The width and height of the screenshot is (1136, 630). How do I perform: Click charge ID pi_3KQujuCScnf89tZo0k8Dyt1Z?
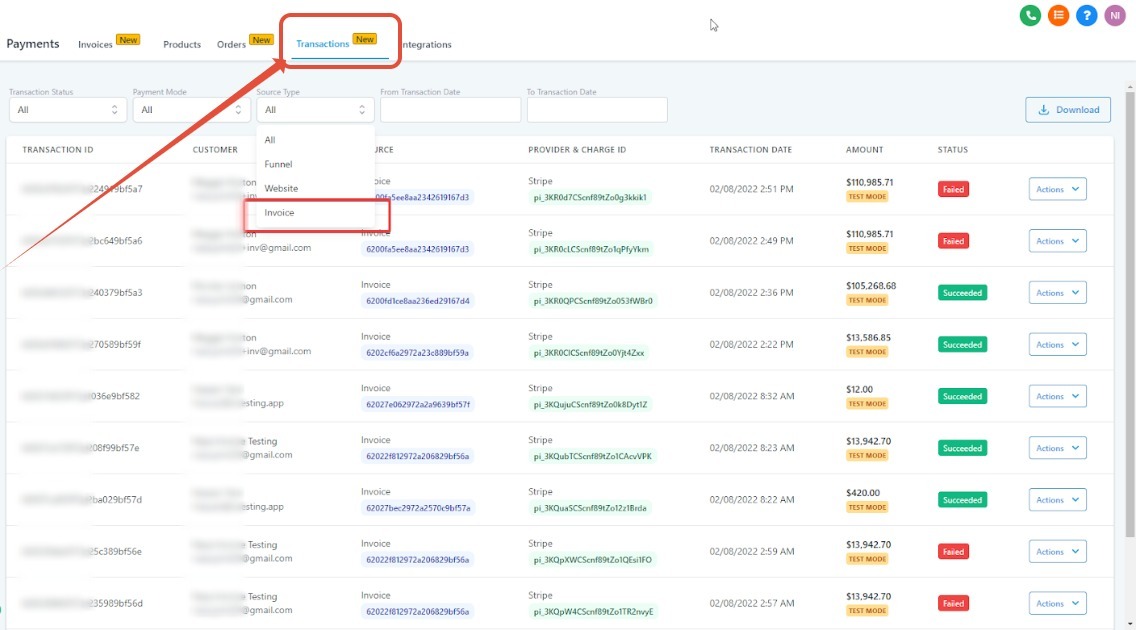(590, 404)
